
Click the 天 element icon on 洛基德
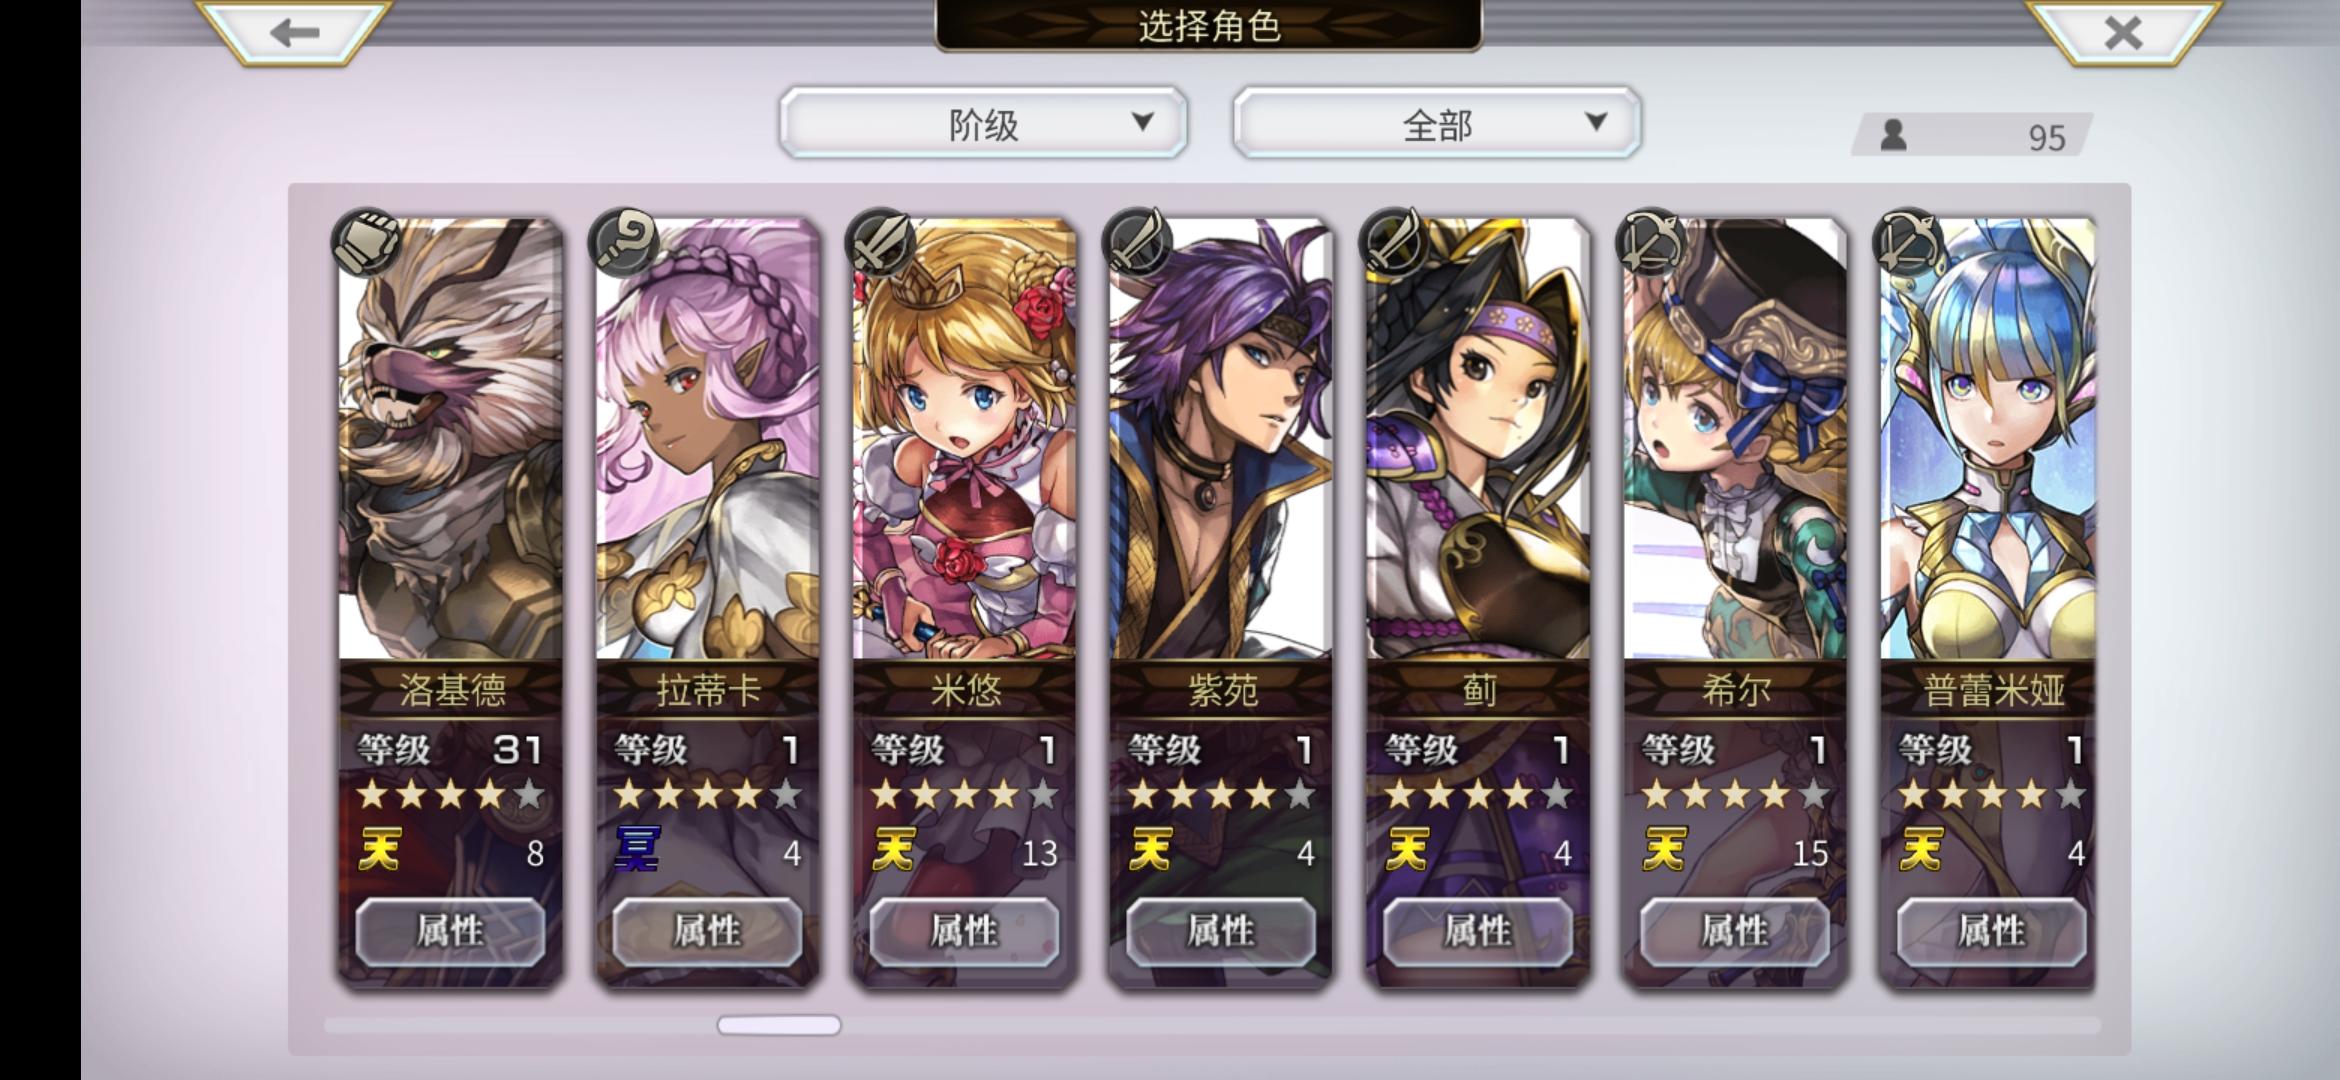pyautogui.click(x=380, y=850)
